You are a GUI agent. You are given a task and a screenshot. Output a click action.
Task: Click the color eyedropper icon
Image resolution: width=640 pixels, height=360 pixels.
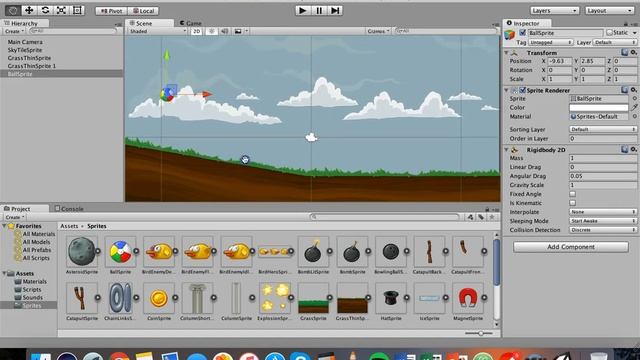pyautogui.click(x=634, y=107)
